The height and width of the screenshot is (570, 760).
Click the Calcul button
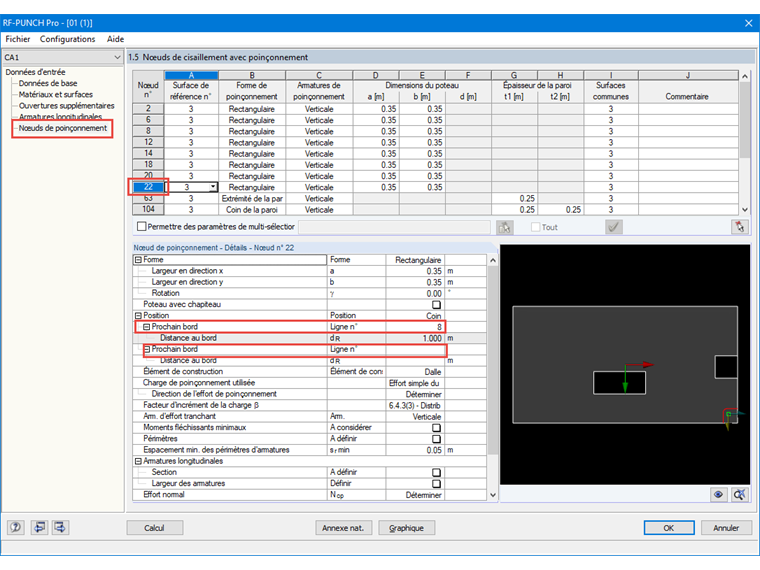(155, 528)
